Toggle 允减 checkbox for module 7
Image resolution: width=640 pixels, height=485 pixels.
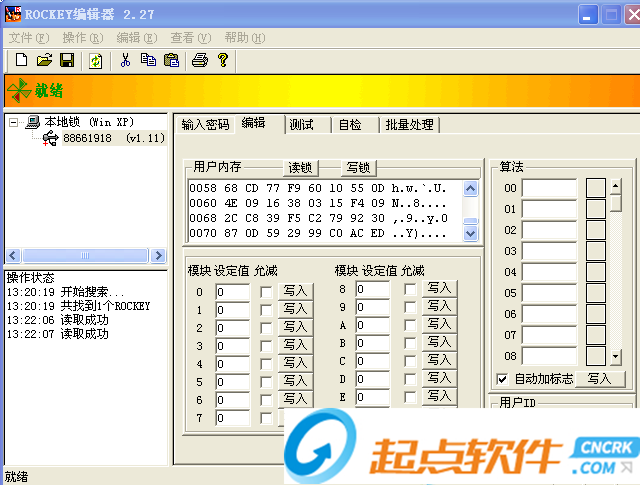coord(266,418)
